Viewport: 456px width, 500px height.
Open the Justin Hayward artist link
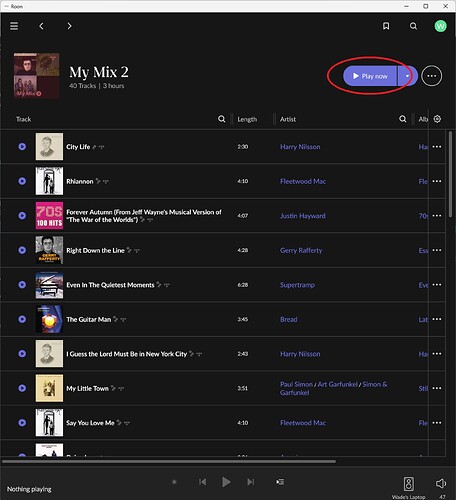pos(303,216)
